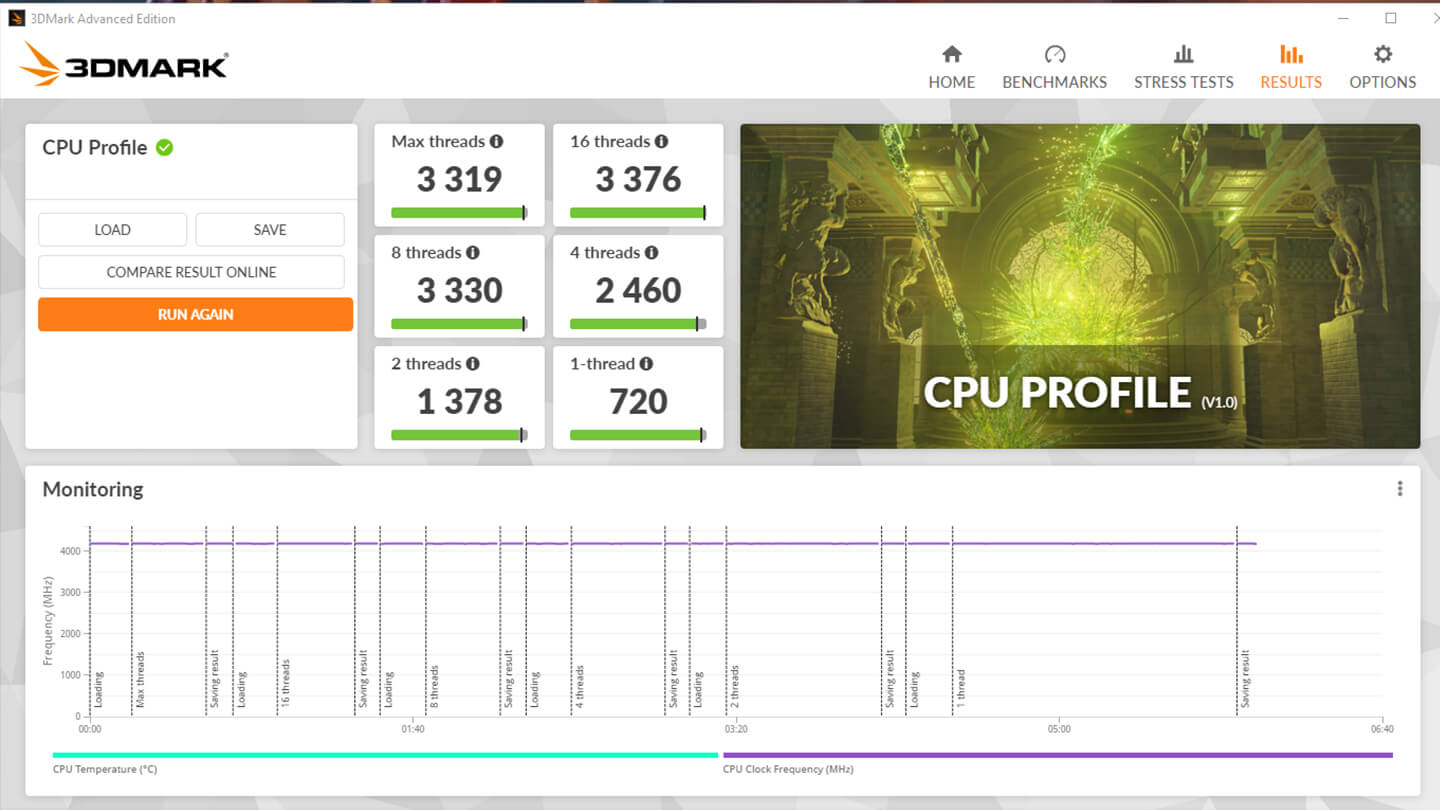1440x810 pixels.
Task: Click the '8 threads' marker in chart
Action: click(x=434, y=687)
